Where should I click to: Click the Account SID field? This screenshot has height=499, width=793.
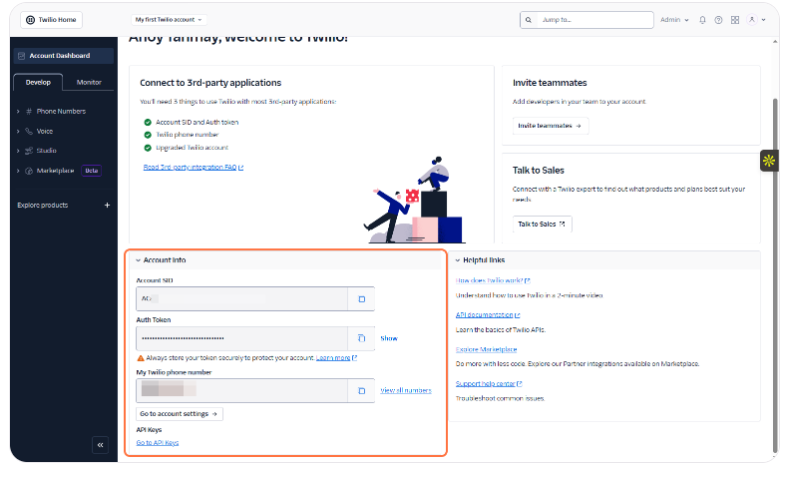point(242,299)
